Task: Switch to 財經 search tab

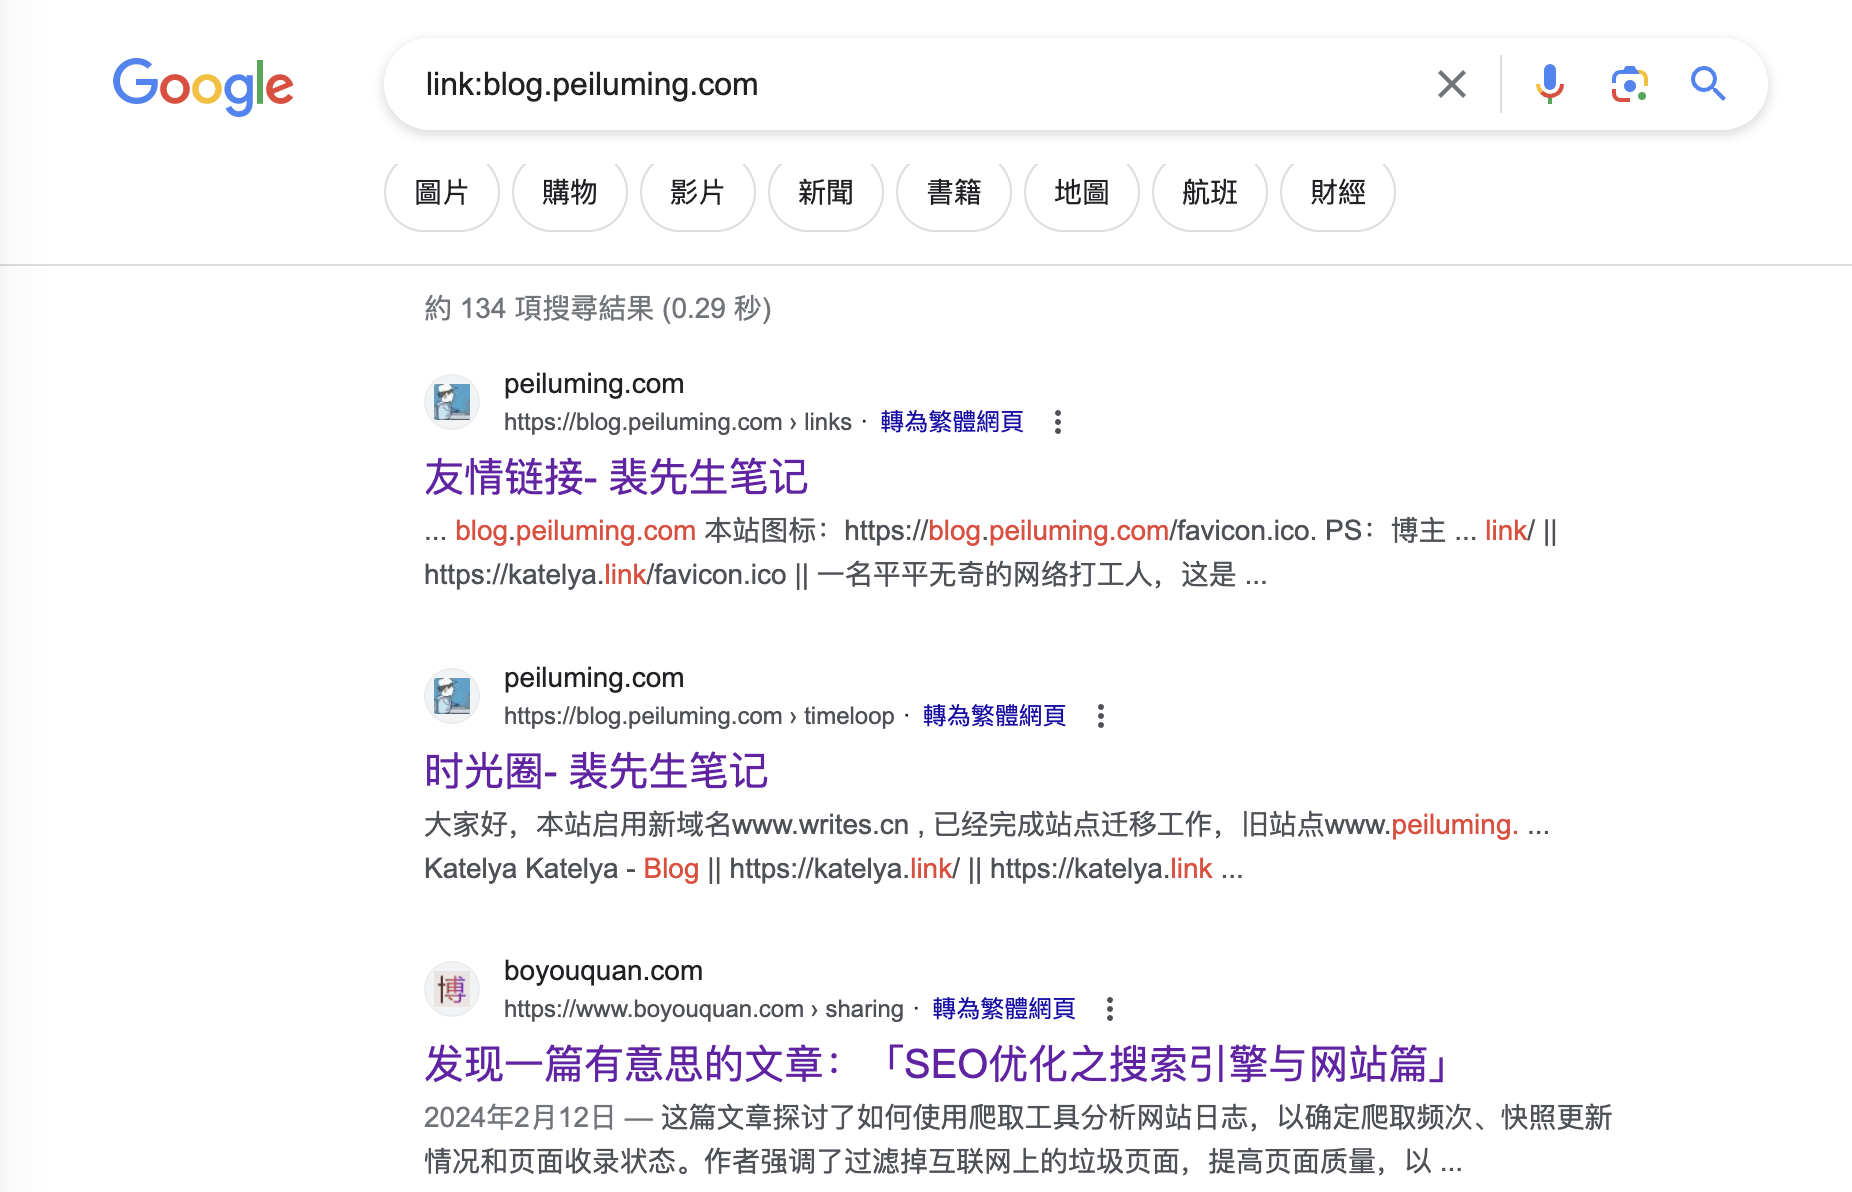Action: tap(1338, 192)
